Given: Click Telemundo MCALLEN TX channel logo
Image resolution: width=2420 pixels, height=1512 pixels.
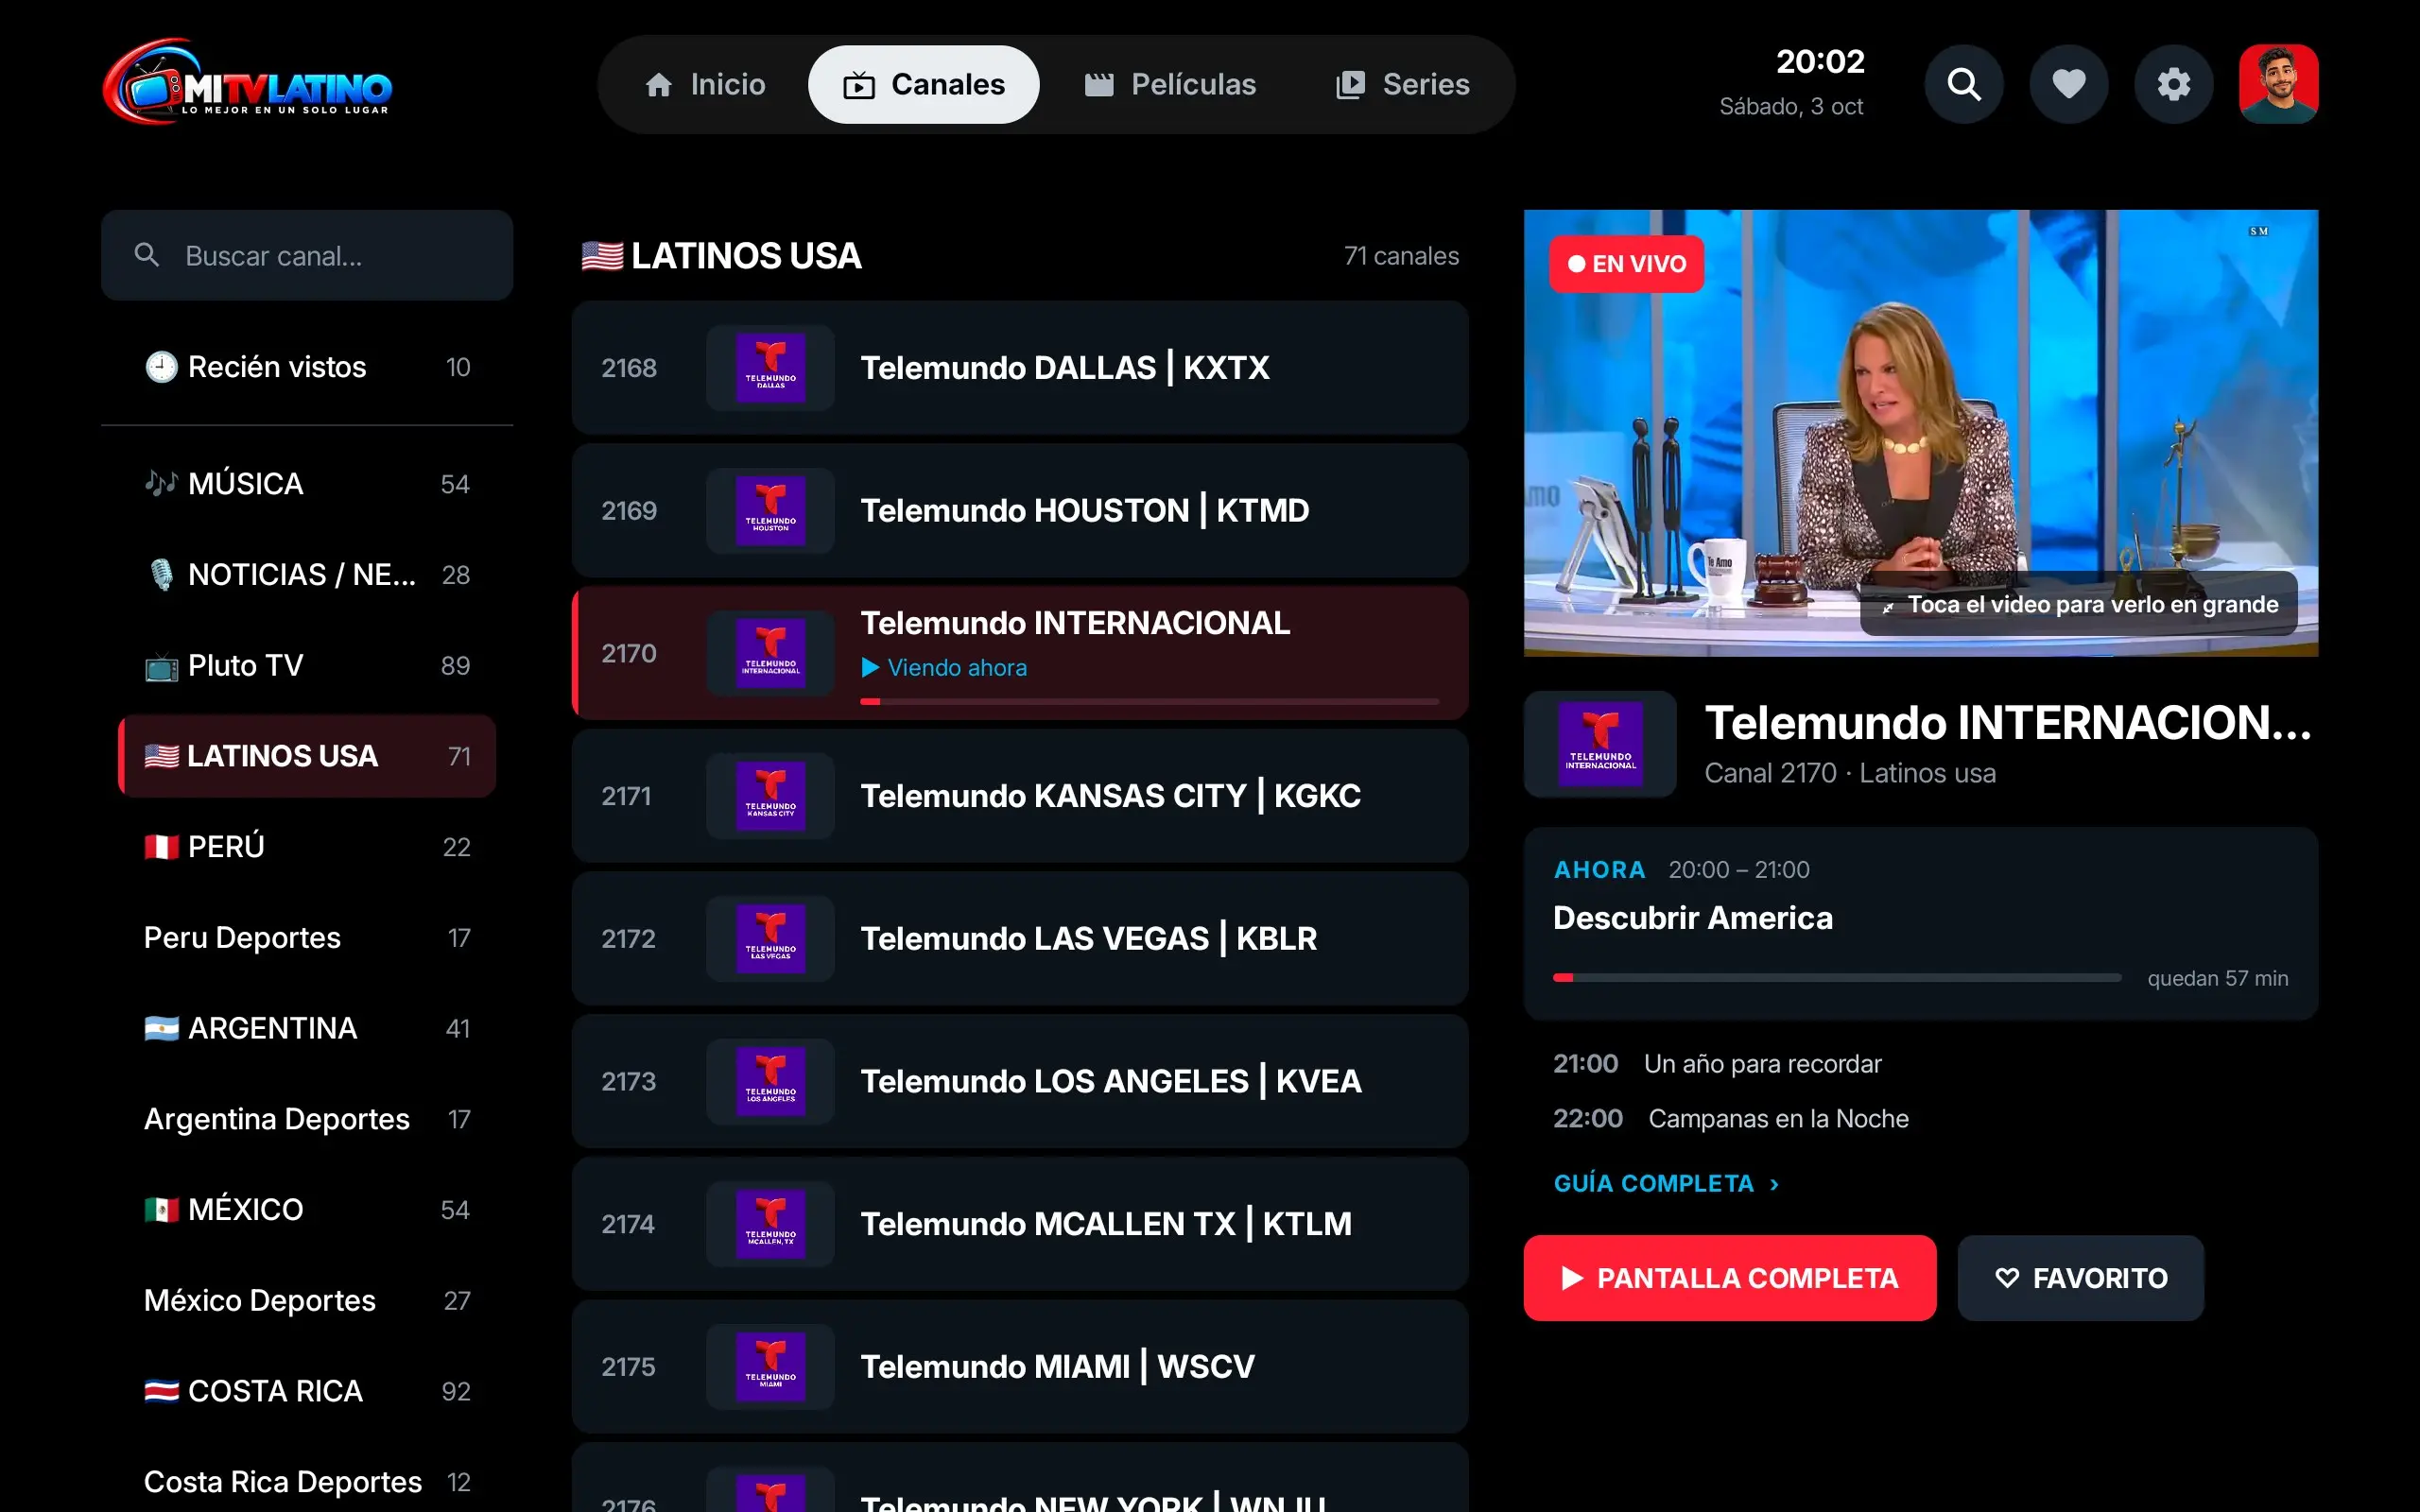Looking at the screenshot, I should click(770, 1224).
